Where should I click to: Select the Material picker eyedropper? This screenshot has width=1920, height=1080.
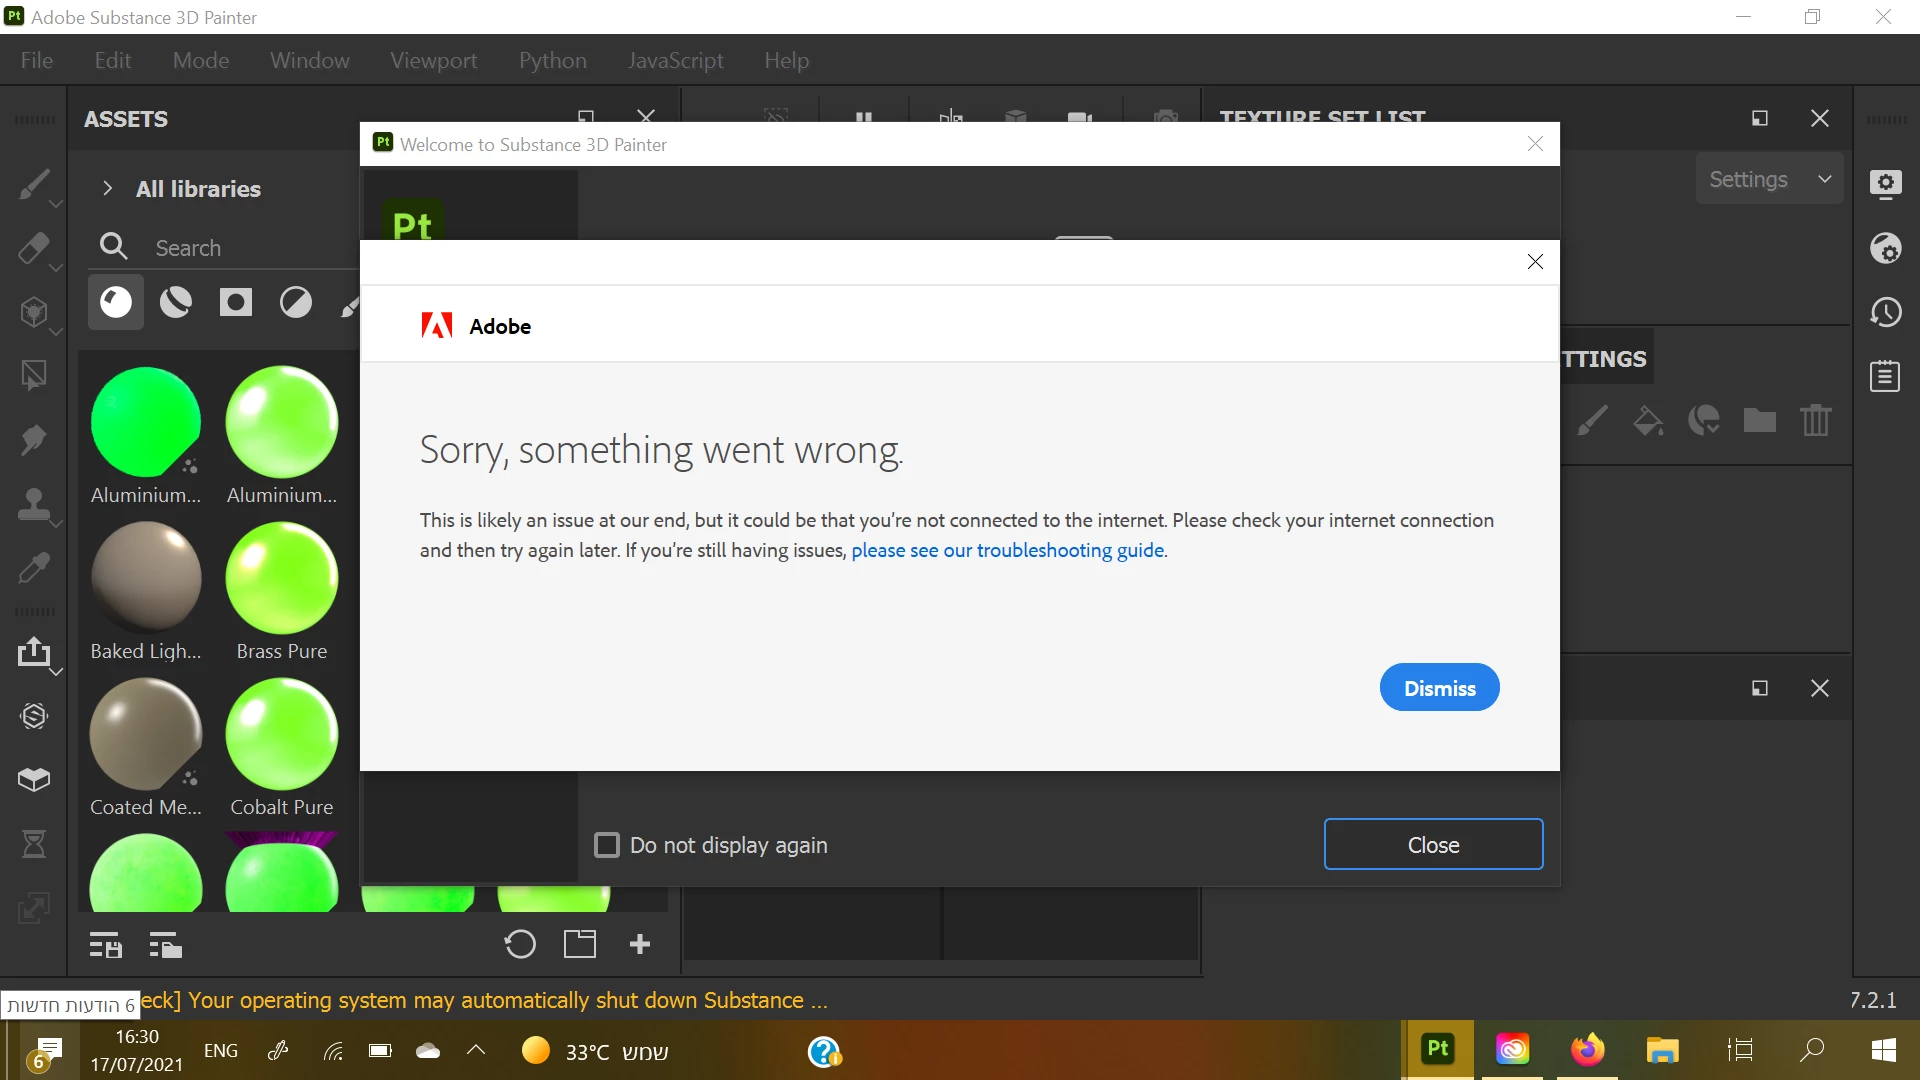[33, 568]
